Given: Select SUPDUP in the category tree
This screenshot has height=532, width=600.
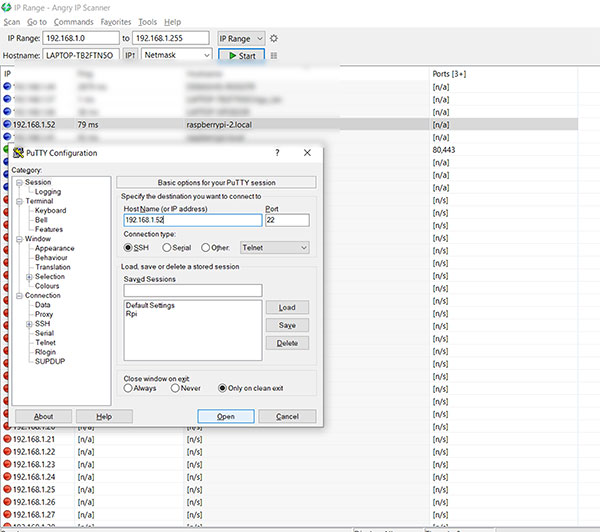Looking at the screenshot, I should pyautogui.click(x=50, y=361).
